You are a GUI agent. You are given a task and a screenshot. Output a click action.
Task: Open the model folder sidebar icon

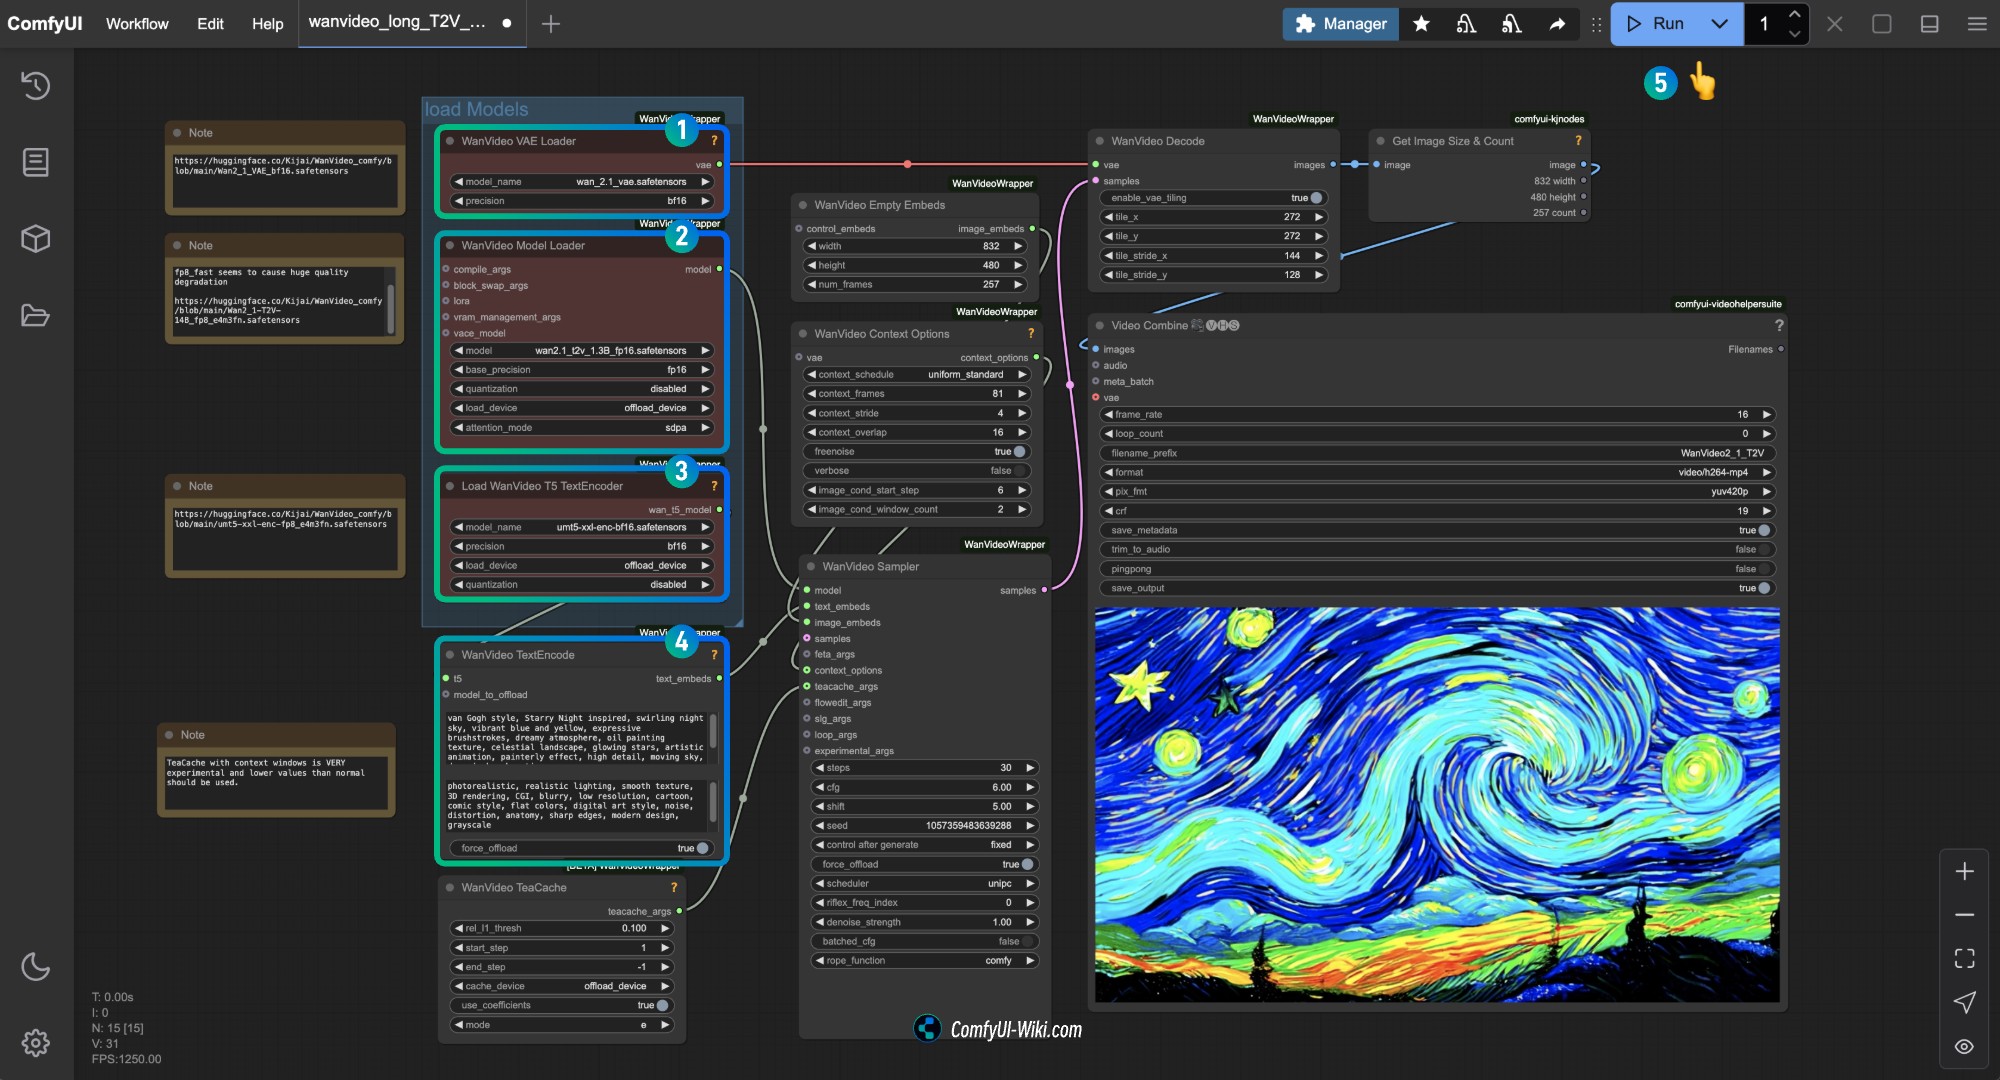tap(36, 315)
